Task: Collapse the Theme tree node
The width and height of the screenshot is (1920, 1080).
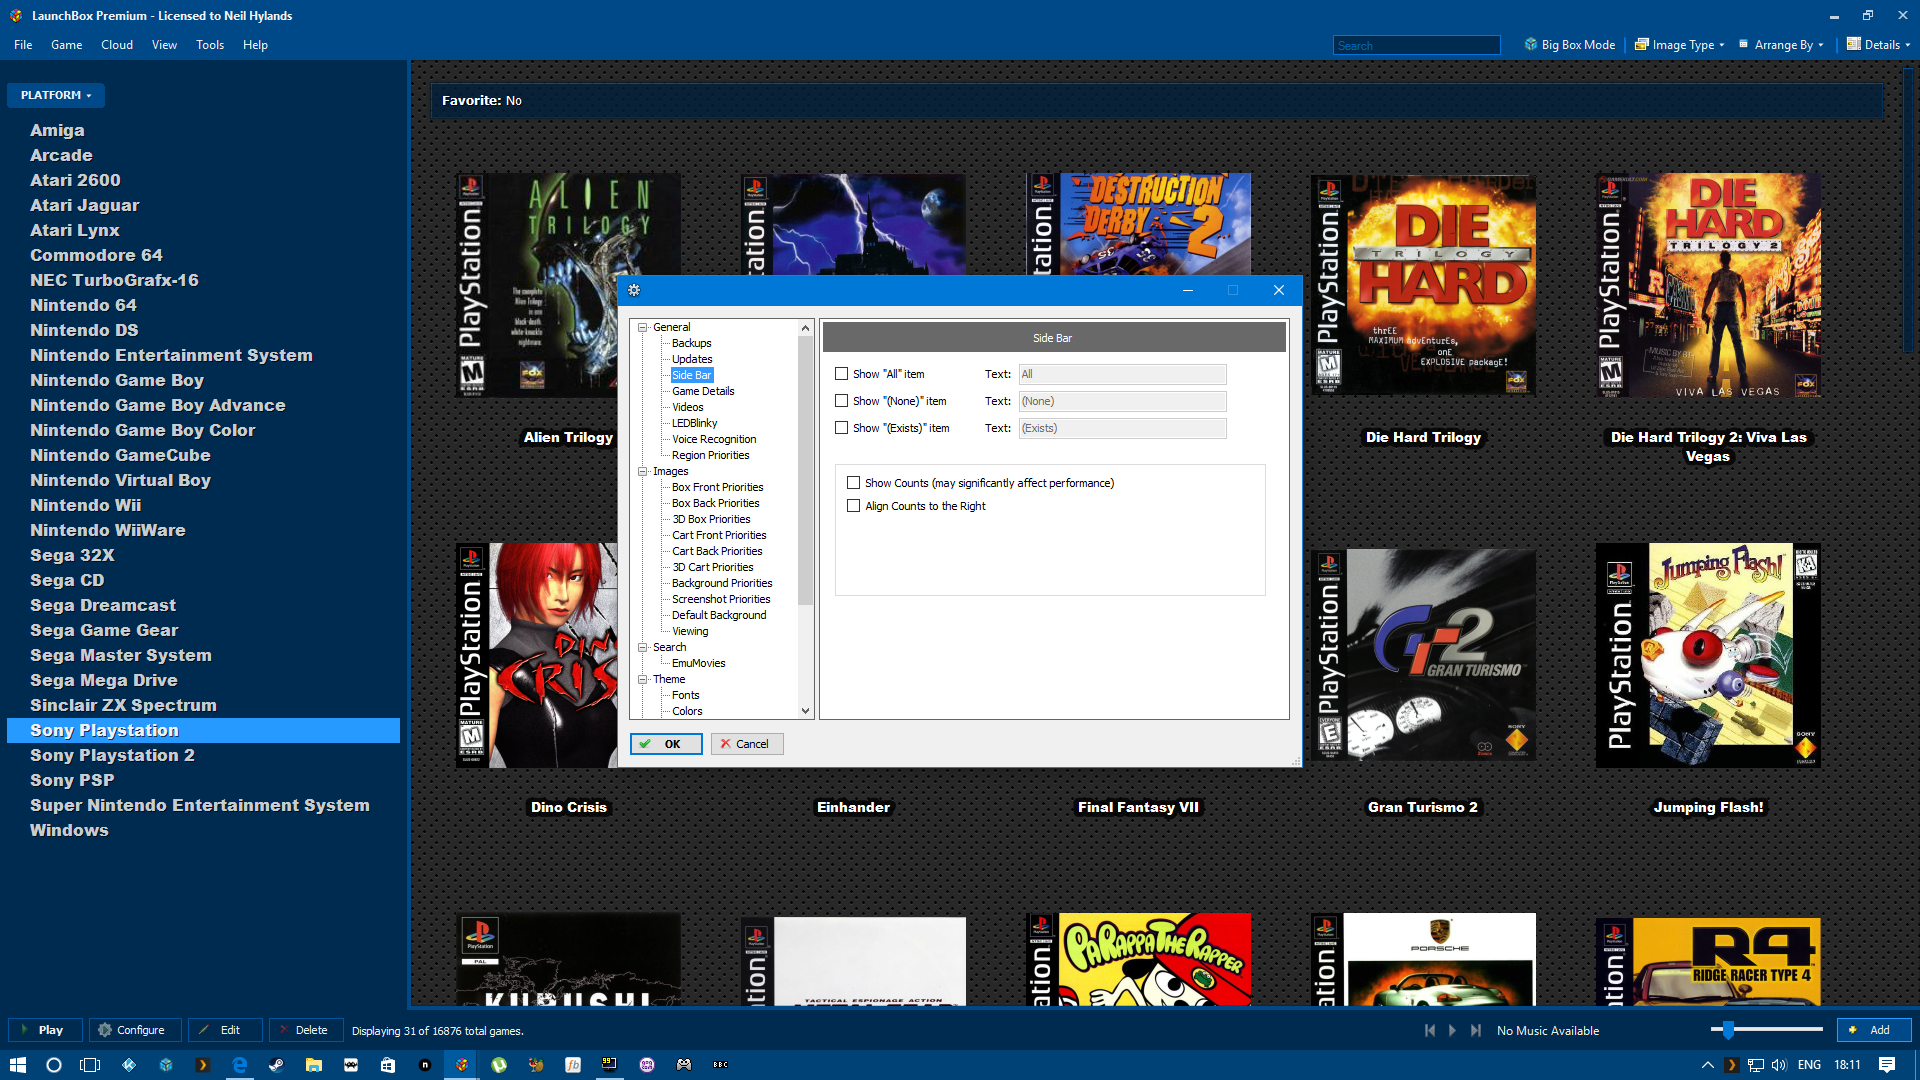Action: [643, 679]
